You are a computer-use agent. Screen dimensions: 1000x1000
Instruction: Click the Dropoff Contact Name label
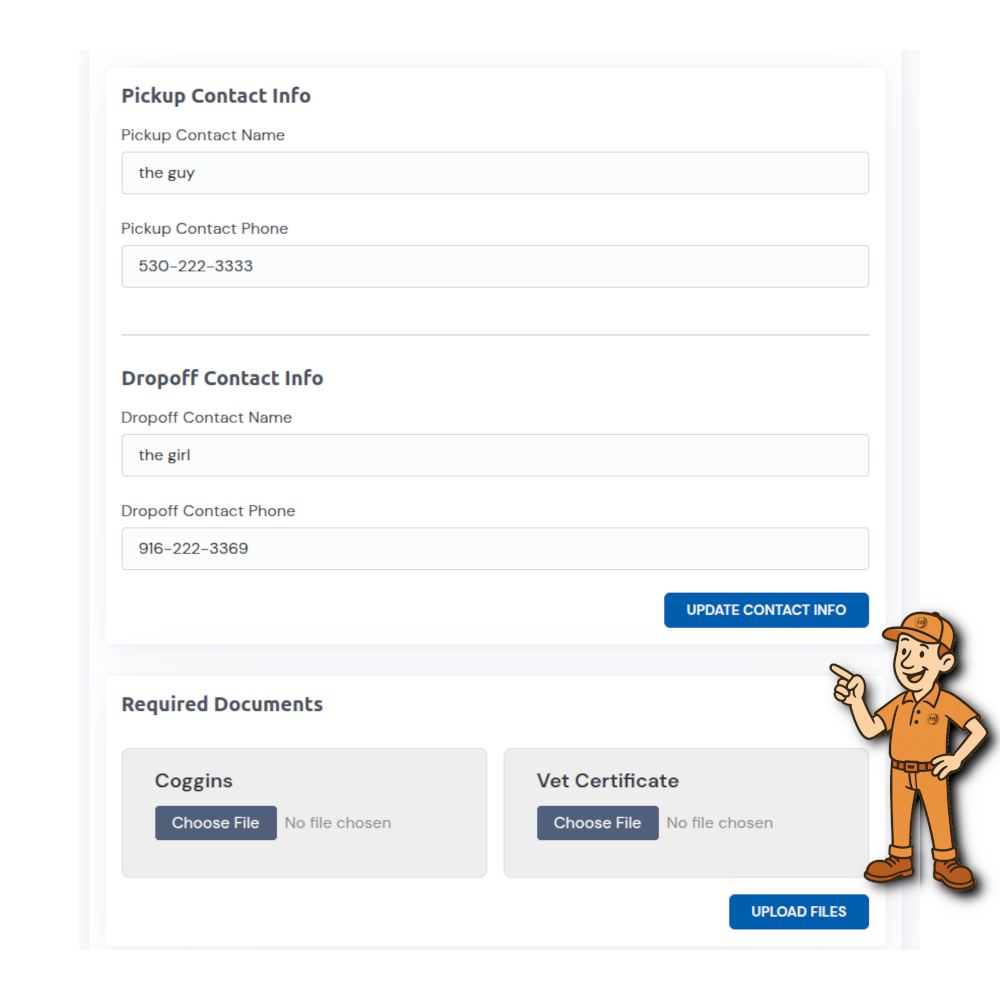click(207, 417)
